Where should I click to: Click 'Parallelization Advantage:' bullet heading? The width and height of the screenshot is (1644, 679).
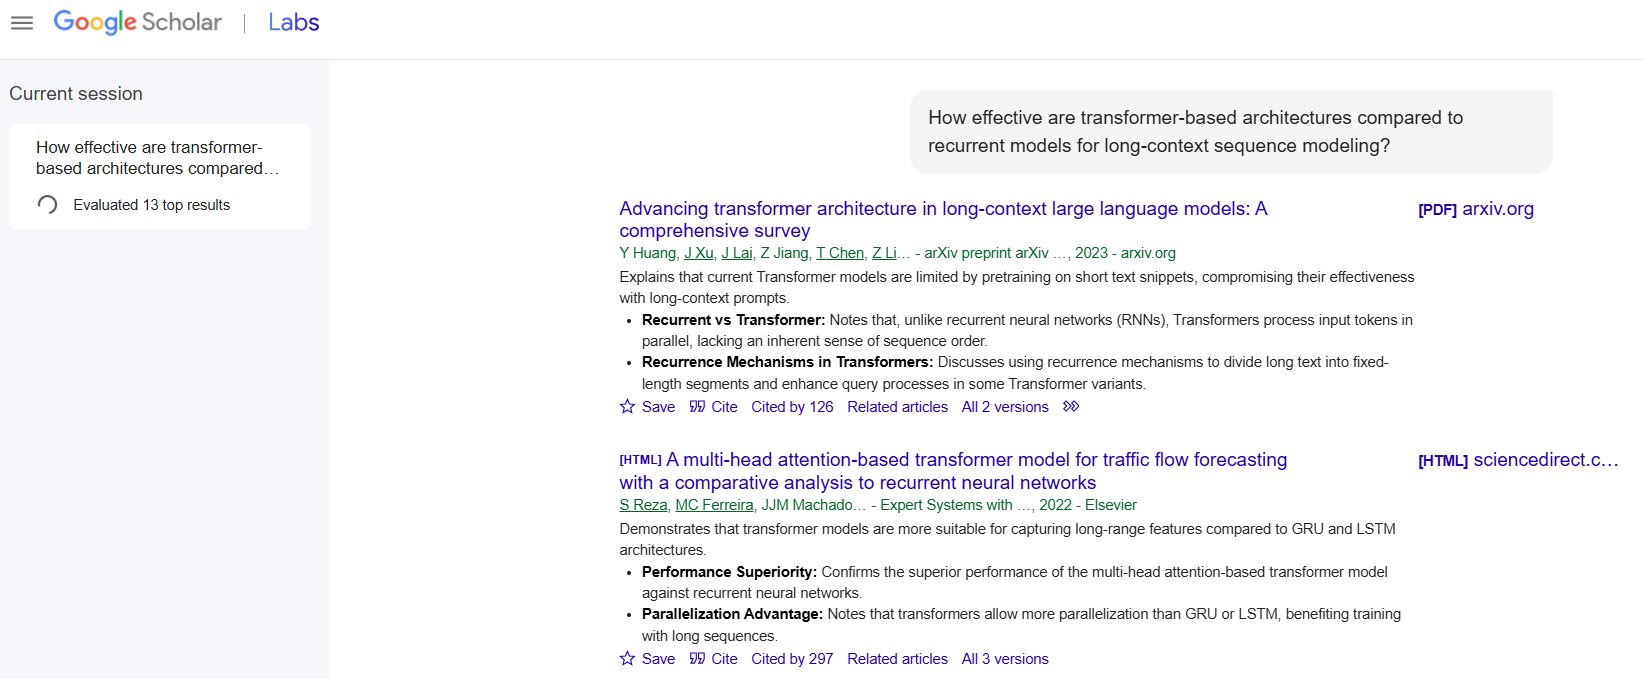pos(732,614)
